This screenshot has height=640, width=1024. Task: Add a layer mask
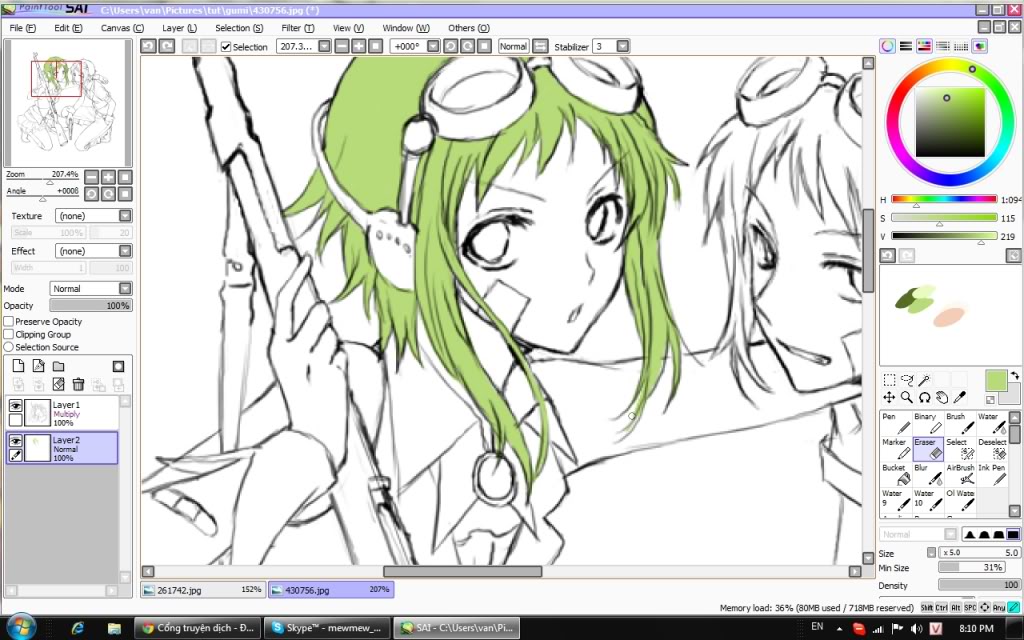[118, 366]
